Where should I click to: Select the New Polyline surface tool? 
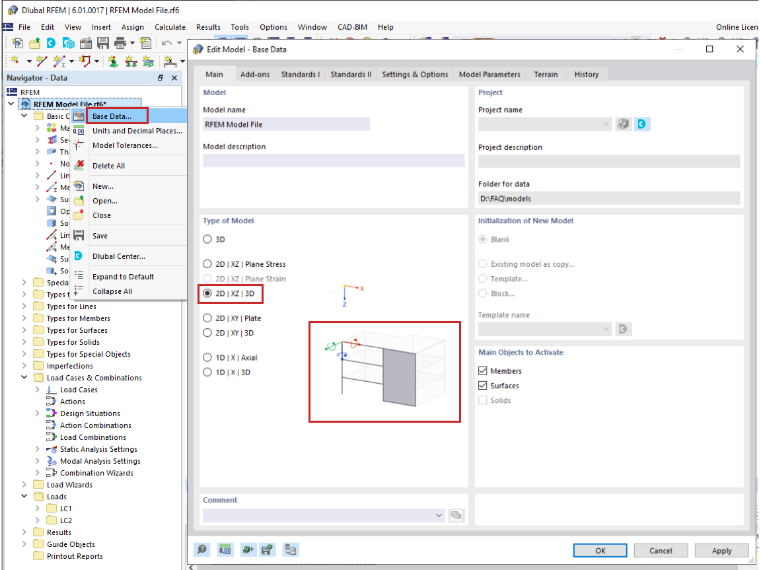point(85,61)
